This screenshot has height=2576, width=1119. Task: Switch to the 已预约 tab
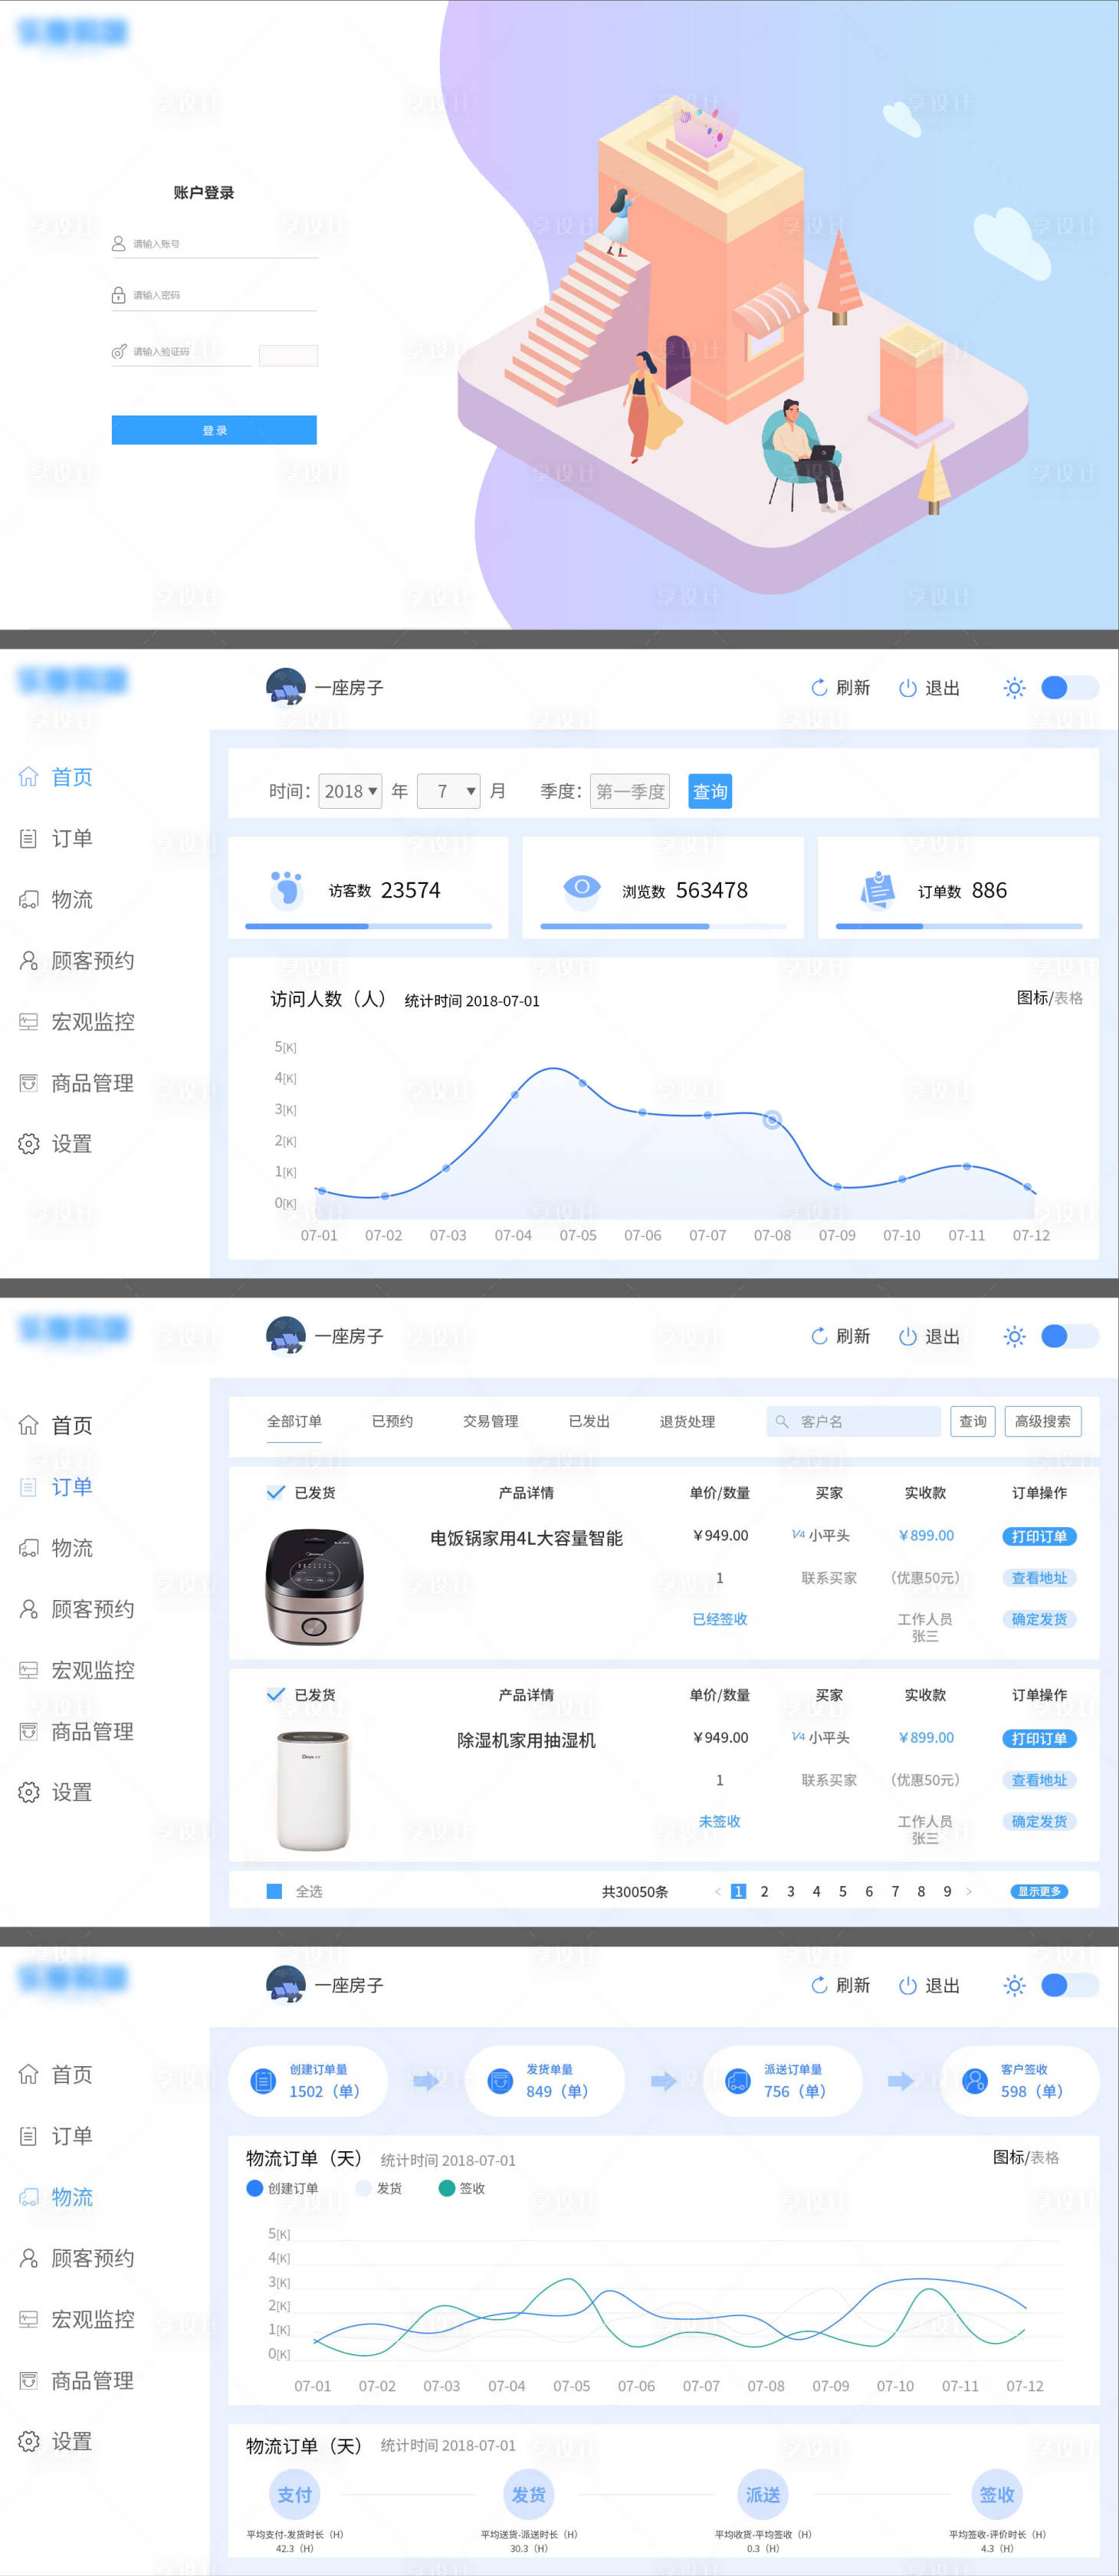(392, 1421)
